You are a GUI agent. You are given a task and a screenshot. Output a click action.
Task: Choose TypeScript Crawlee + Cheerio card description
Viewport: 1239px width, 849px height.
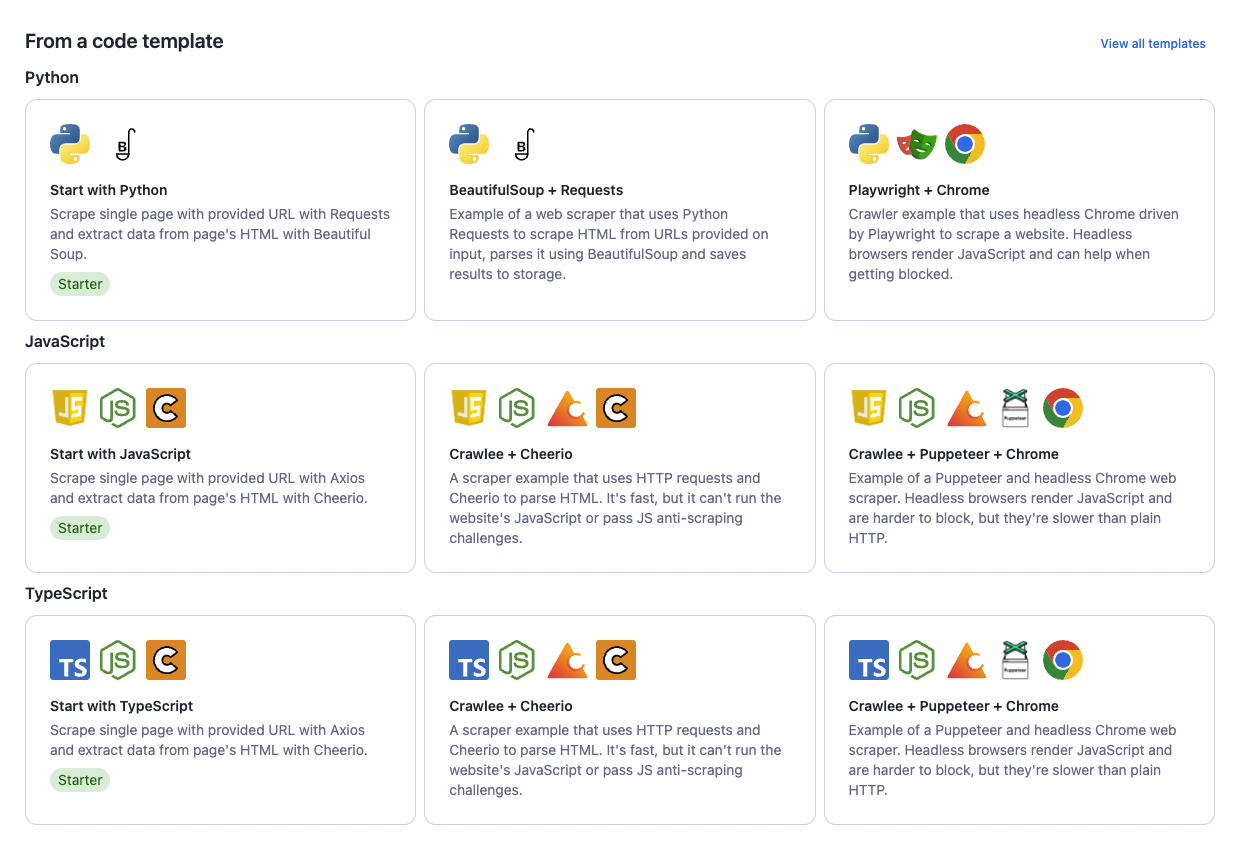[615, 760]
